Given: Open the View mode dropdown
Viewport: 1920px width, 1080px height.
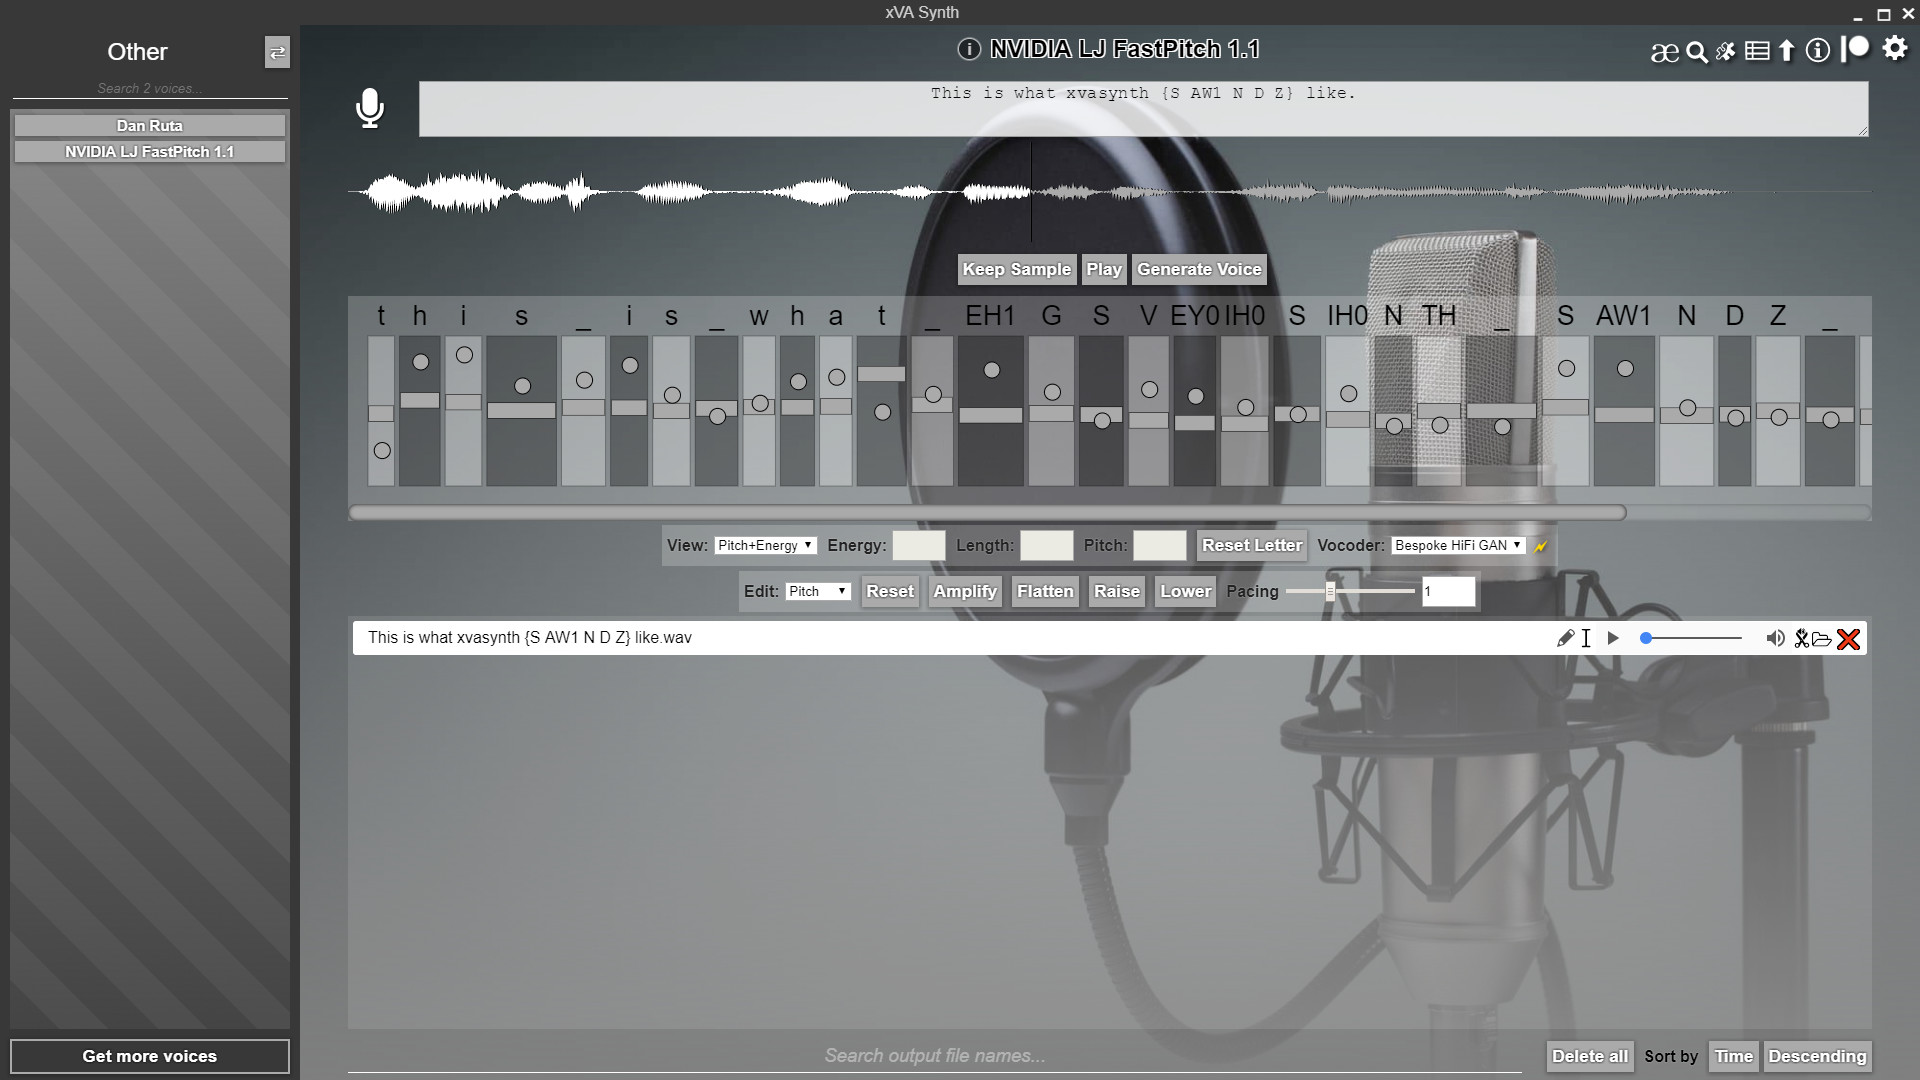Looking at the screenshot, I should coord(765,545).
